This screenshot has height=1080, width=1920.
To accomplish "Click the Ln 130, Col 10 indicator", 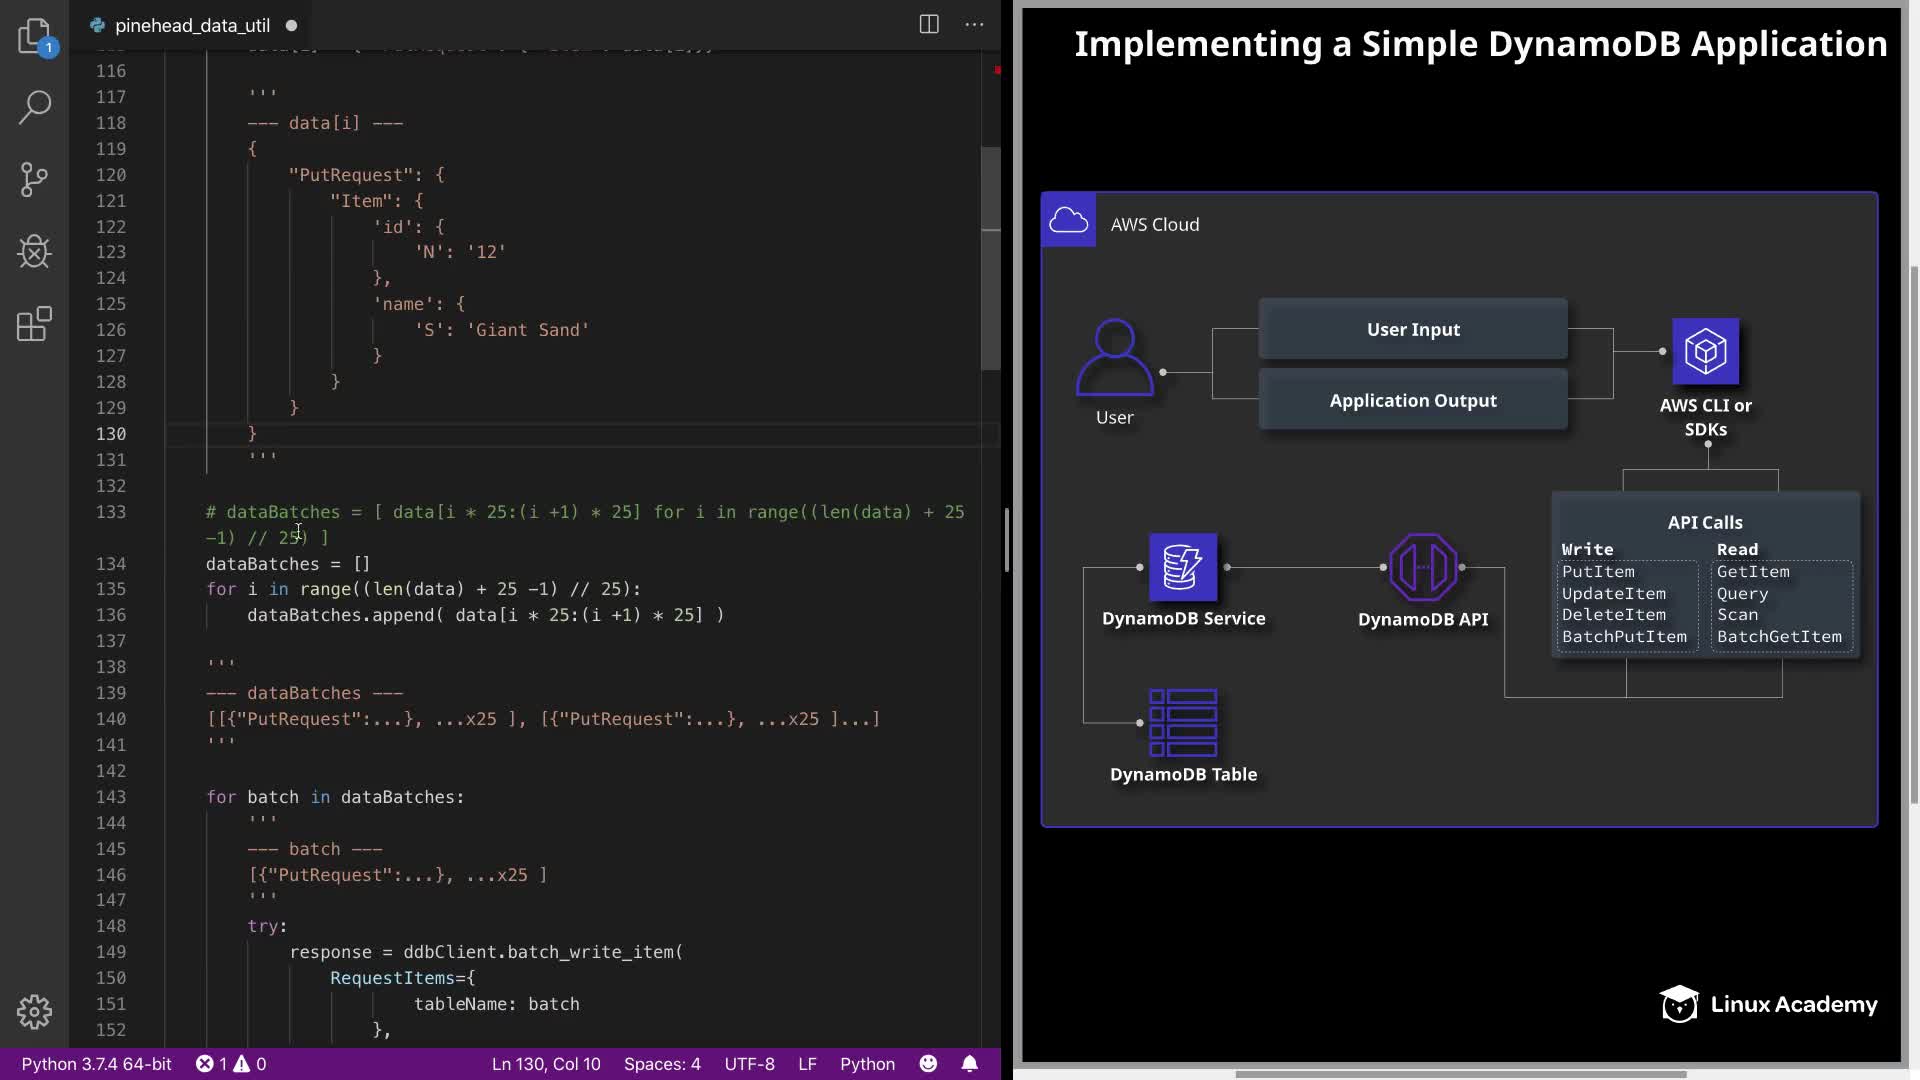I will pos(546,1064).
